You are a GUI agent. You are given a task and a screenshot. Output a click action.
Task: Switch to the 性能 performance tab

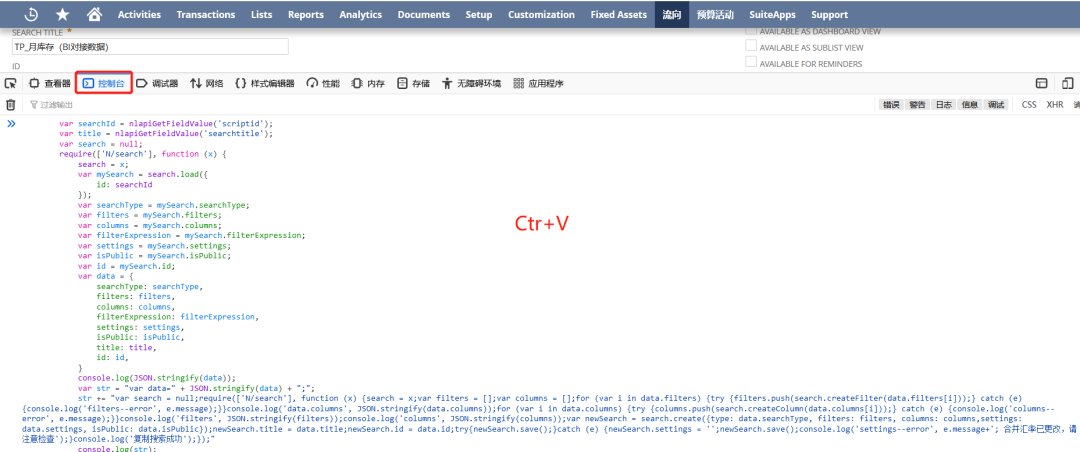[x=323, y=83]
